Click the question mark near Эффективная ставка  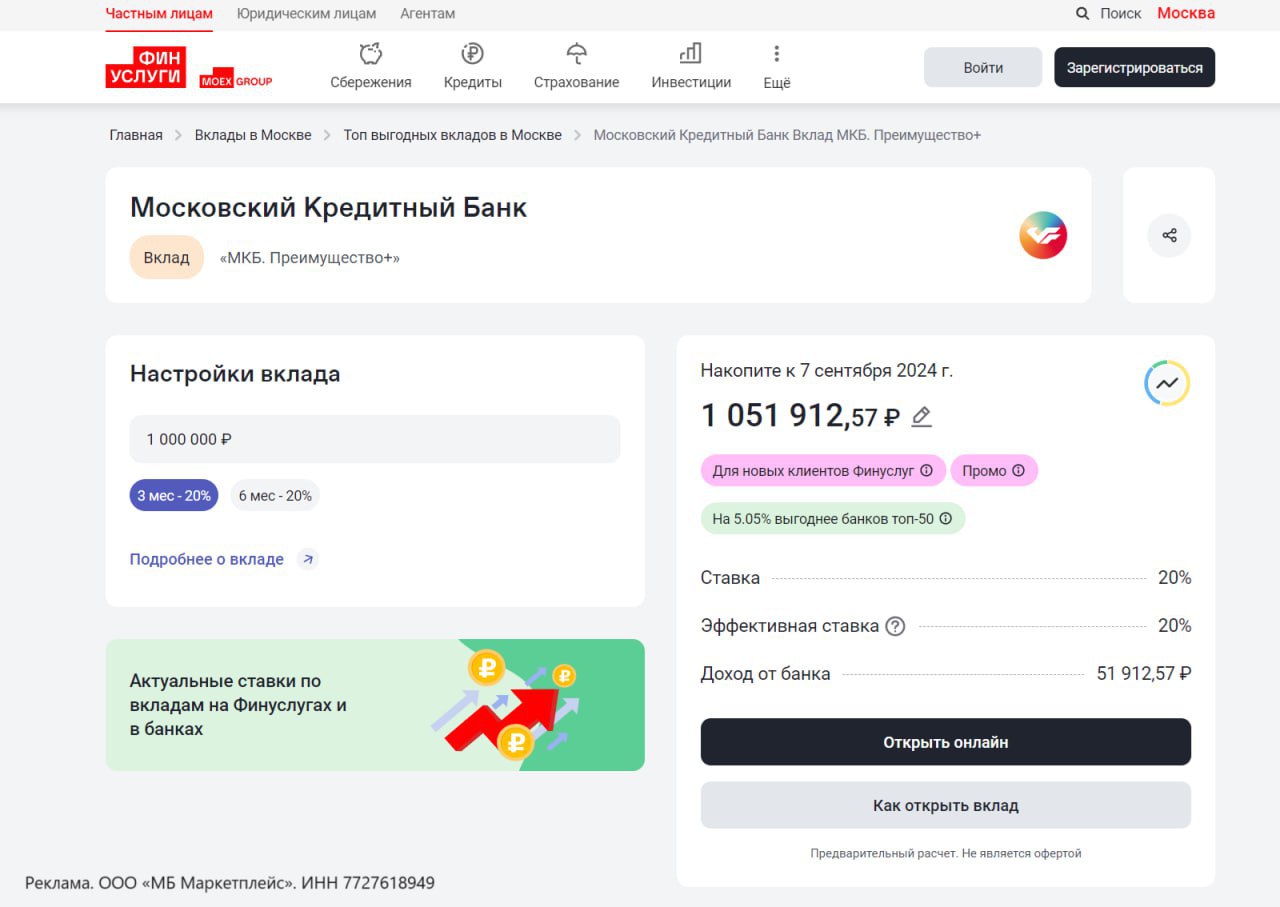pos(895,626)
